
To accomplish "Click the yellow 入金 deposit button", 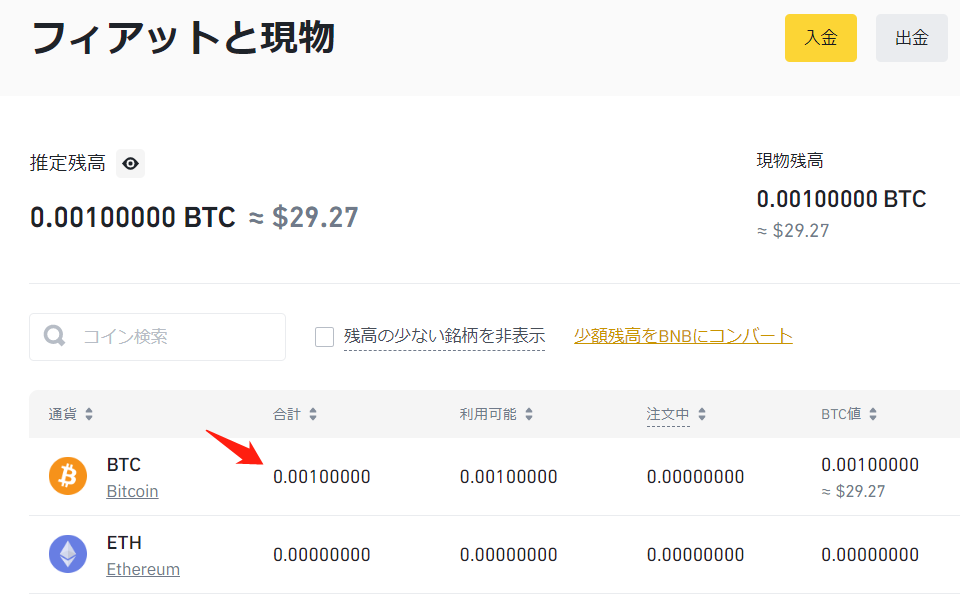I will tap(820, 38).
